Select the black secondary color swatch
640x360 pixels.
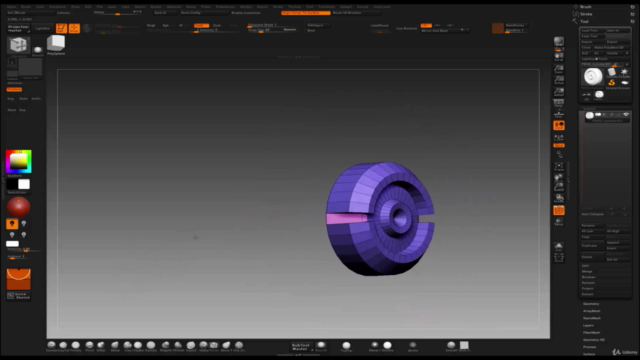coord(12,184)
